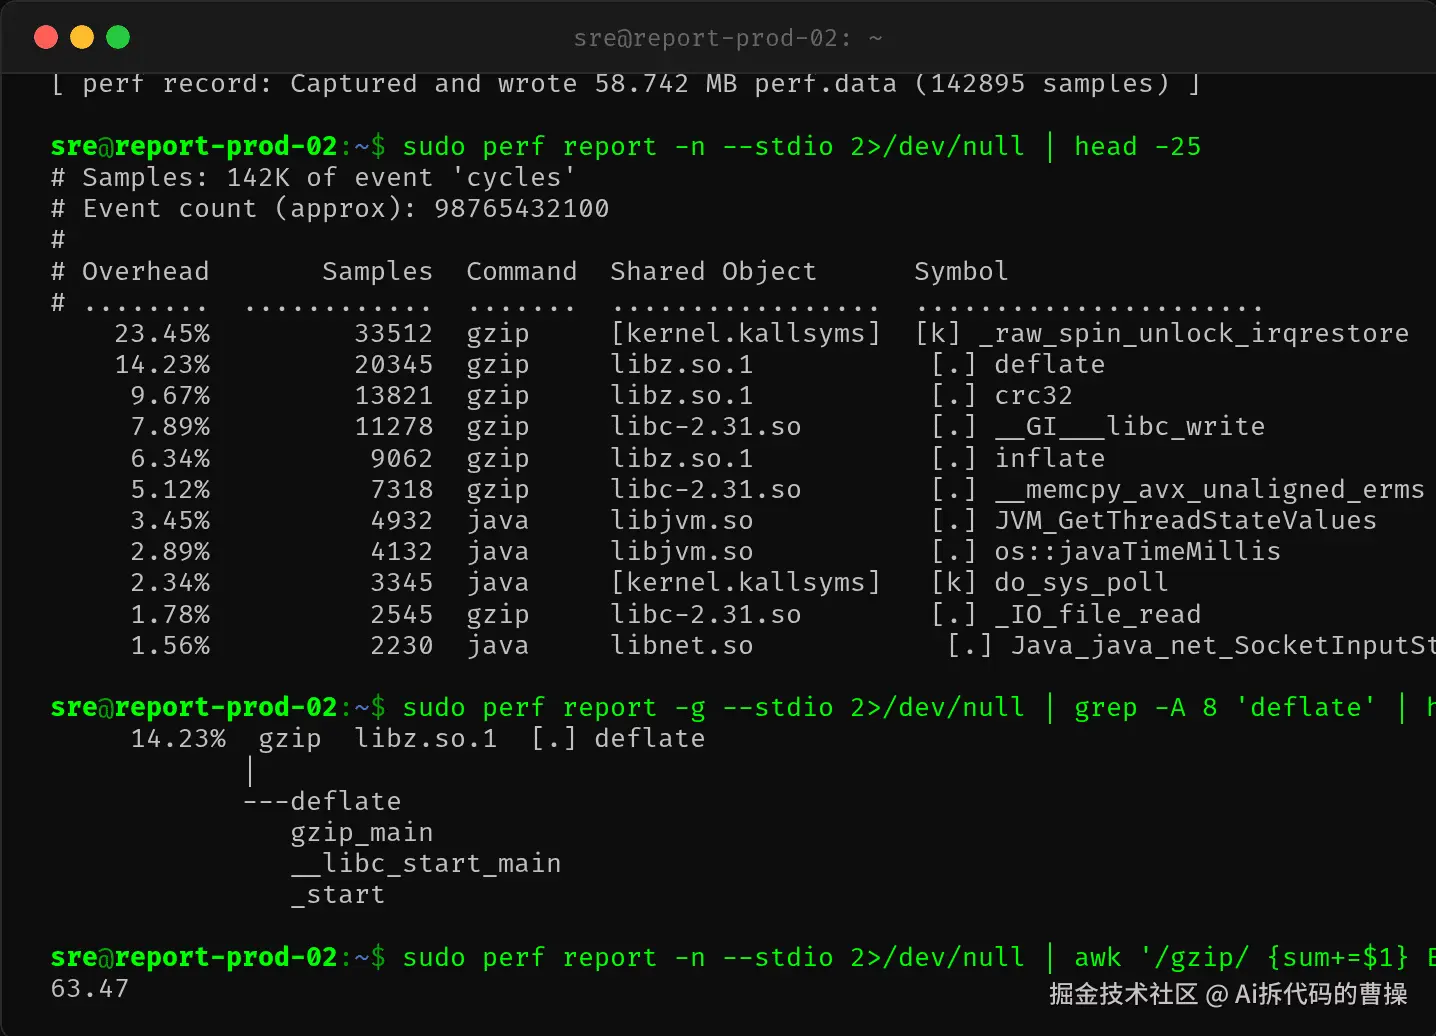This screenshot has width=1436, height=1036.
Task: Click the yellow minimize window button
Action: click(82, 38)
